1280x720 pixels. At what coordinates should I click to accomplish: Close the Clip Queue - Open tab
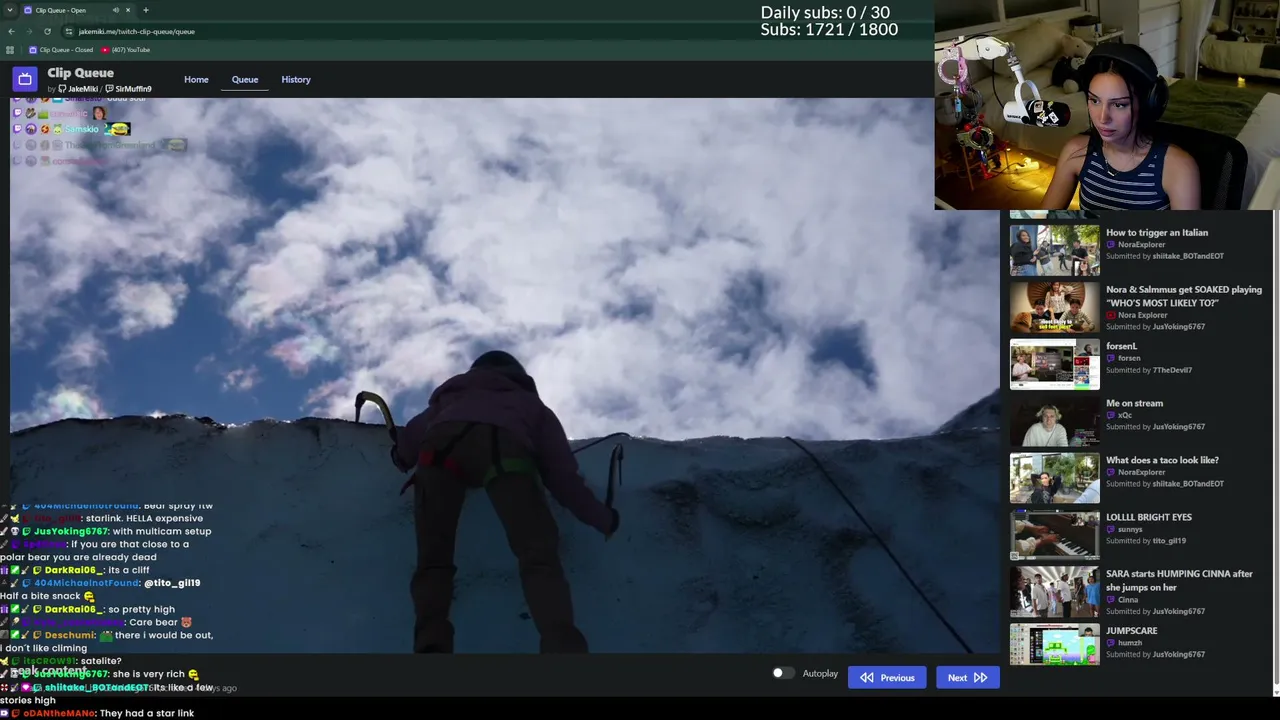click(128, 10)
